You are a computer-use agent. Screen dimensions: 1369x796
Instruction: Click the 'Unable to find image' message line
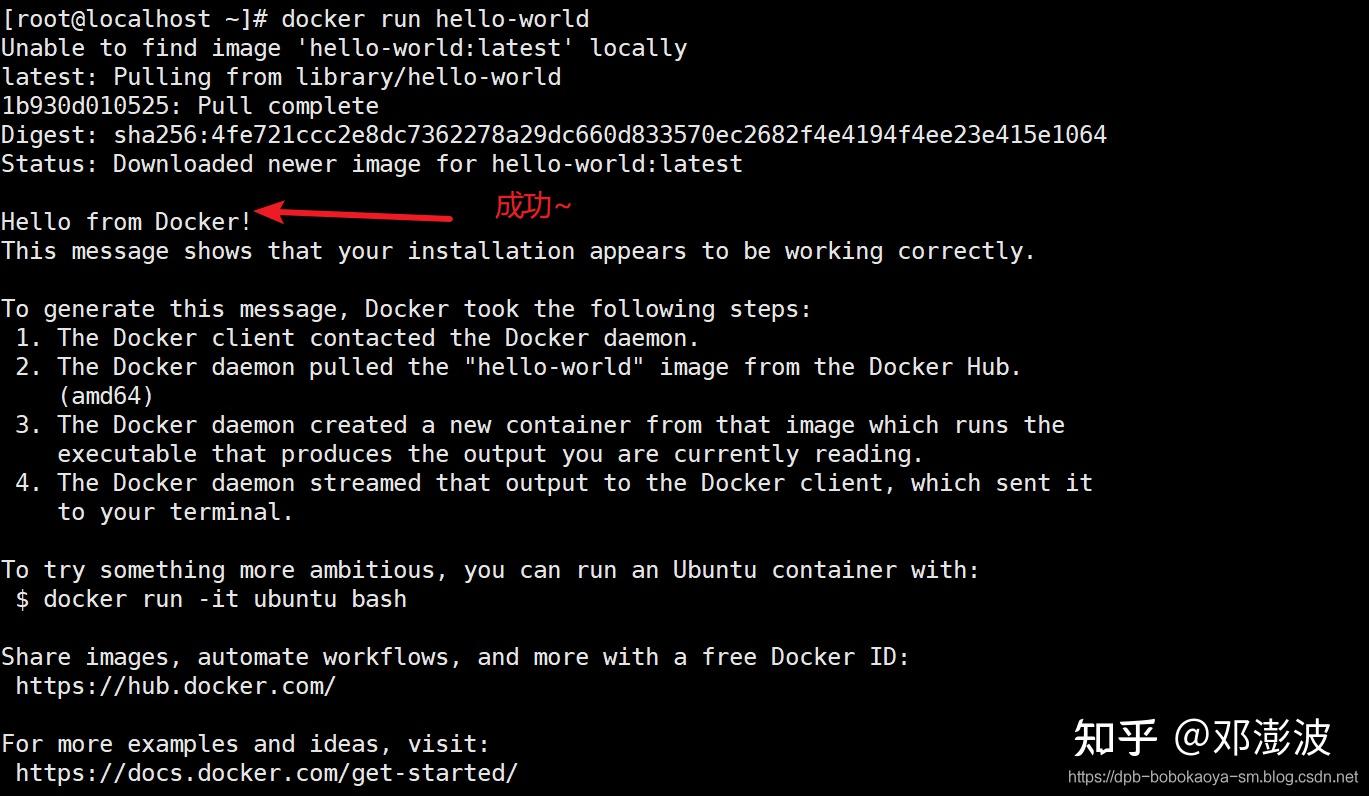tap(344, 48)
